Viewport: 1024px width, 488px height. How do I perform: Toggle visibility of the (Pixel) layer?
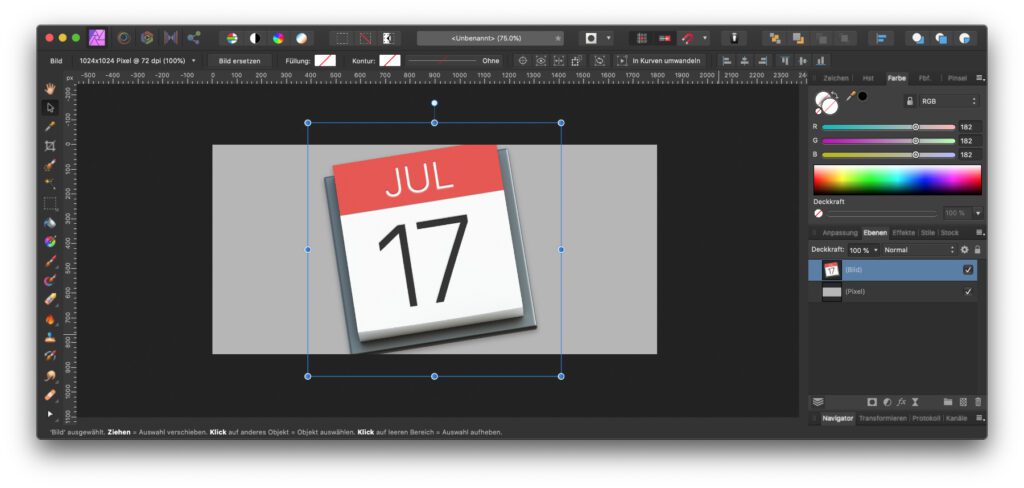pyautogui.click(x=968, y=292)
